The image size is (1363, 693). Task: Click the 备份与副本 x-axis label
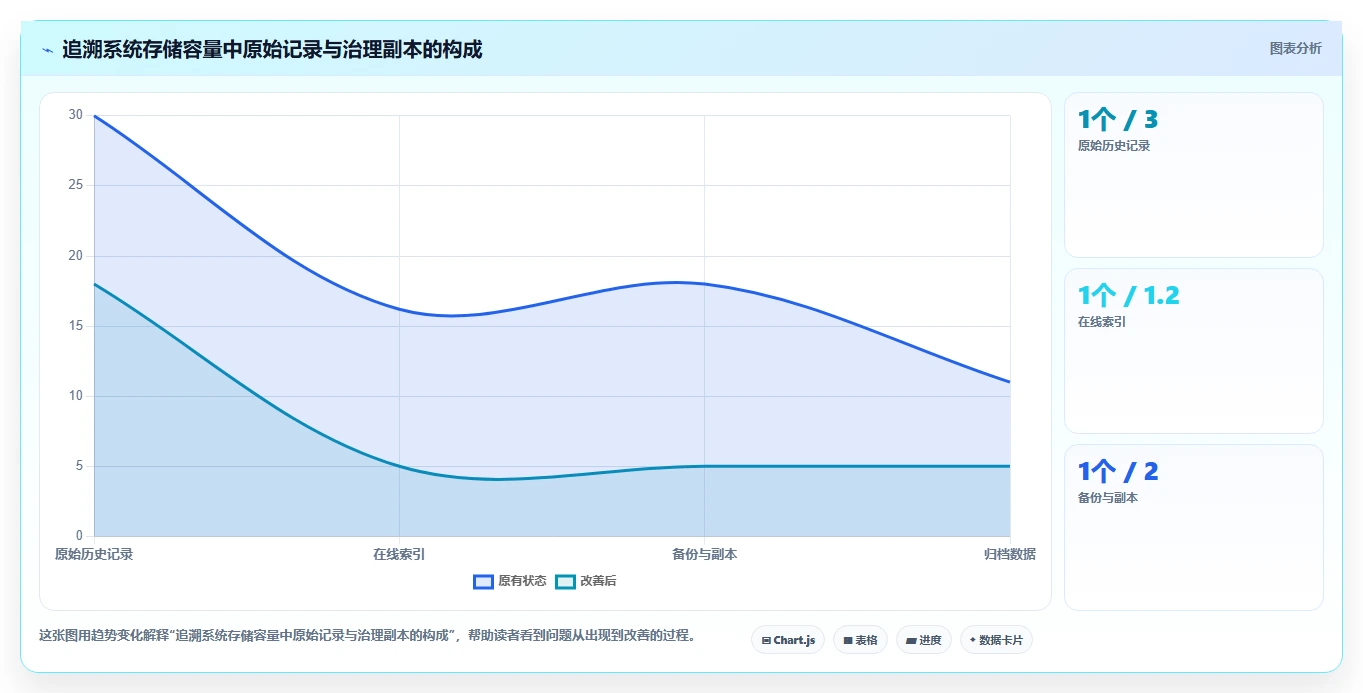(x=704, y=554)
